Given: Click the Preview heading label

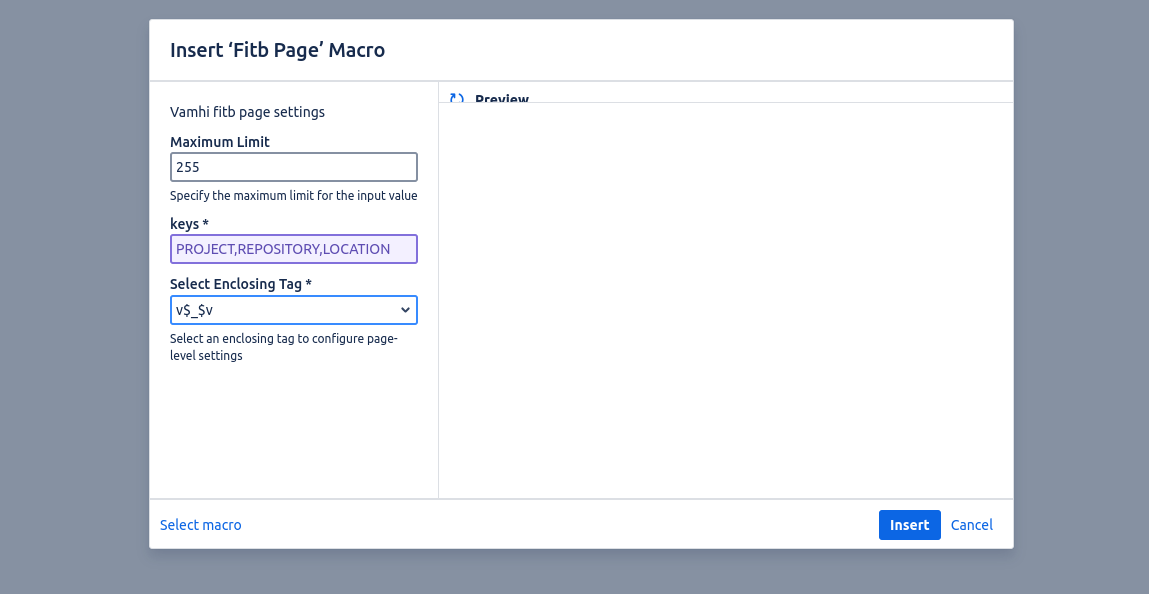Looking at the screenshot, I should click(x=501, y=99).
